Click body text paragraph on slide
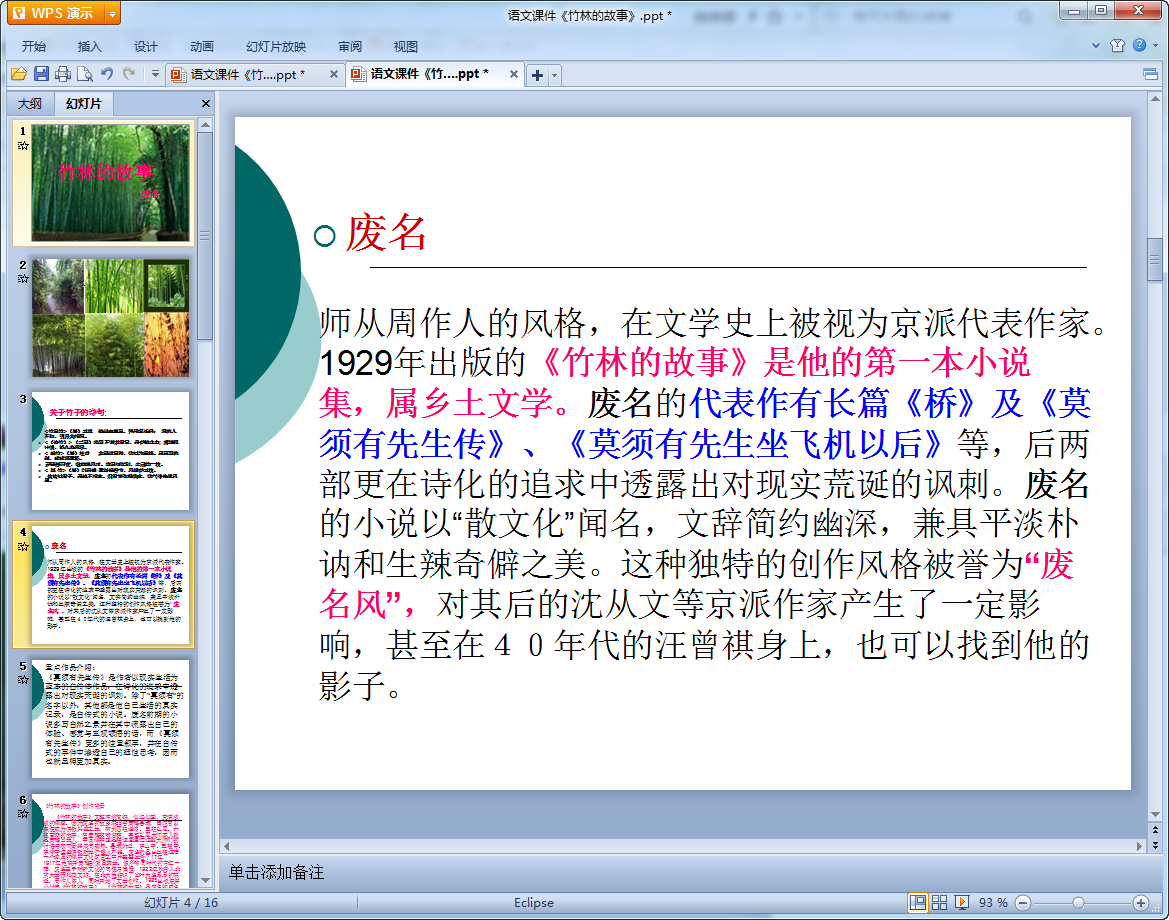The image size is (1169, 920). click(712, 504)
